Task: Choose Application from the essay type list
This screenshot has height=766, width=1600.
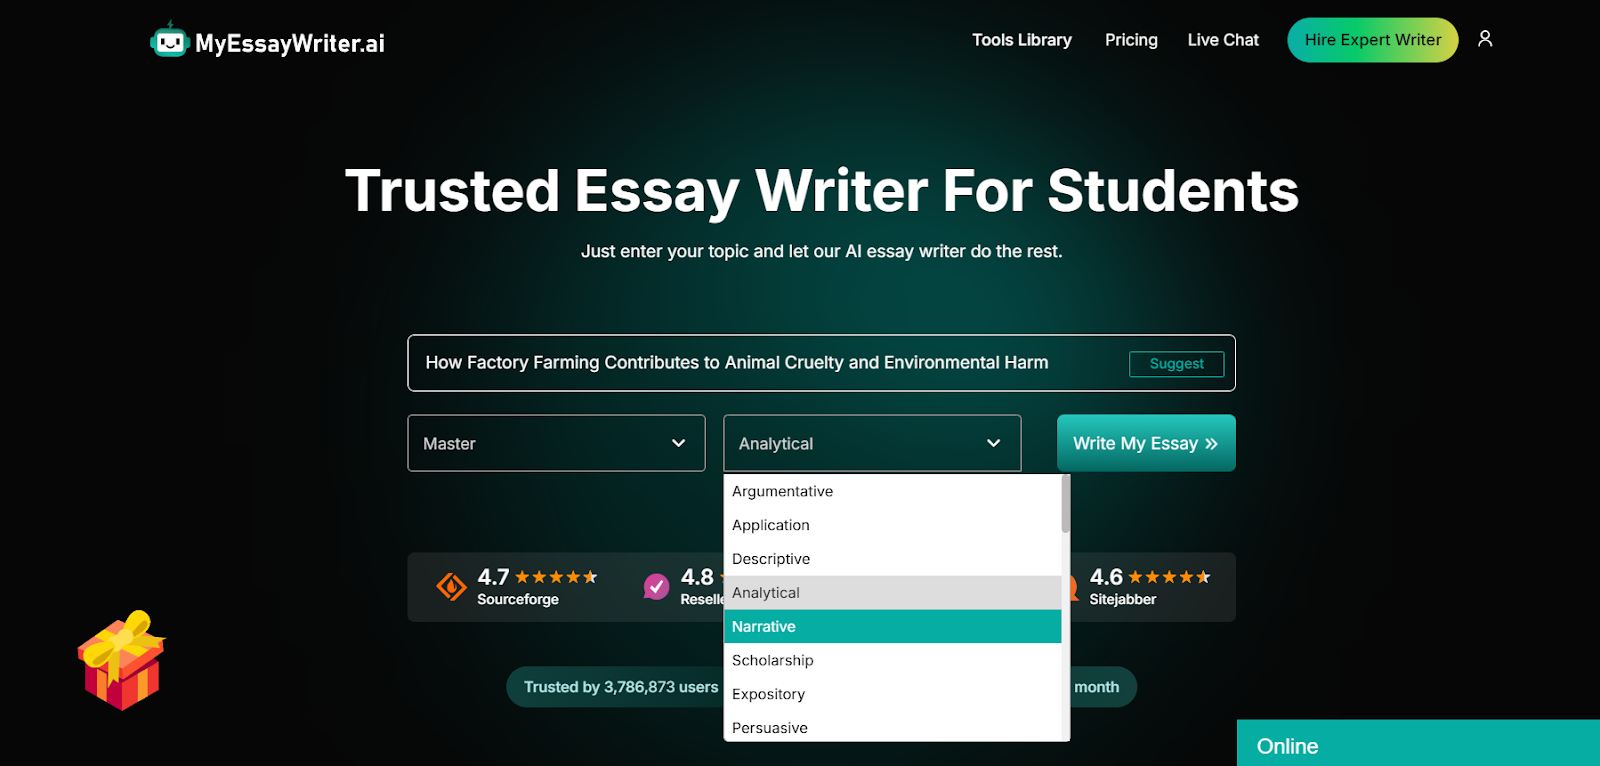Action: pos(892,525)
